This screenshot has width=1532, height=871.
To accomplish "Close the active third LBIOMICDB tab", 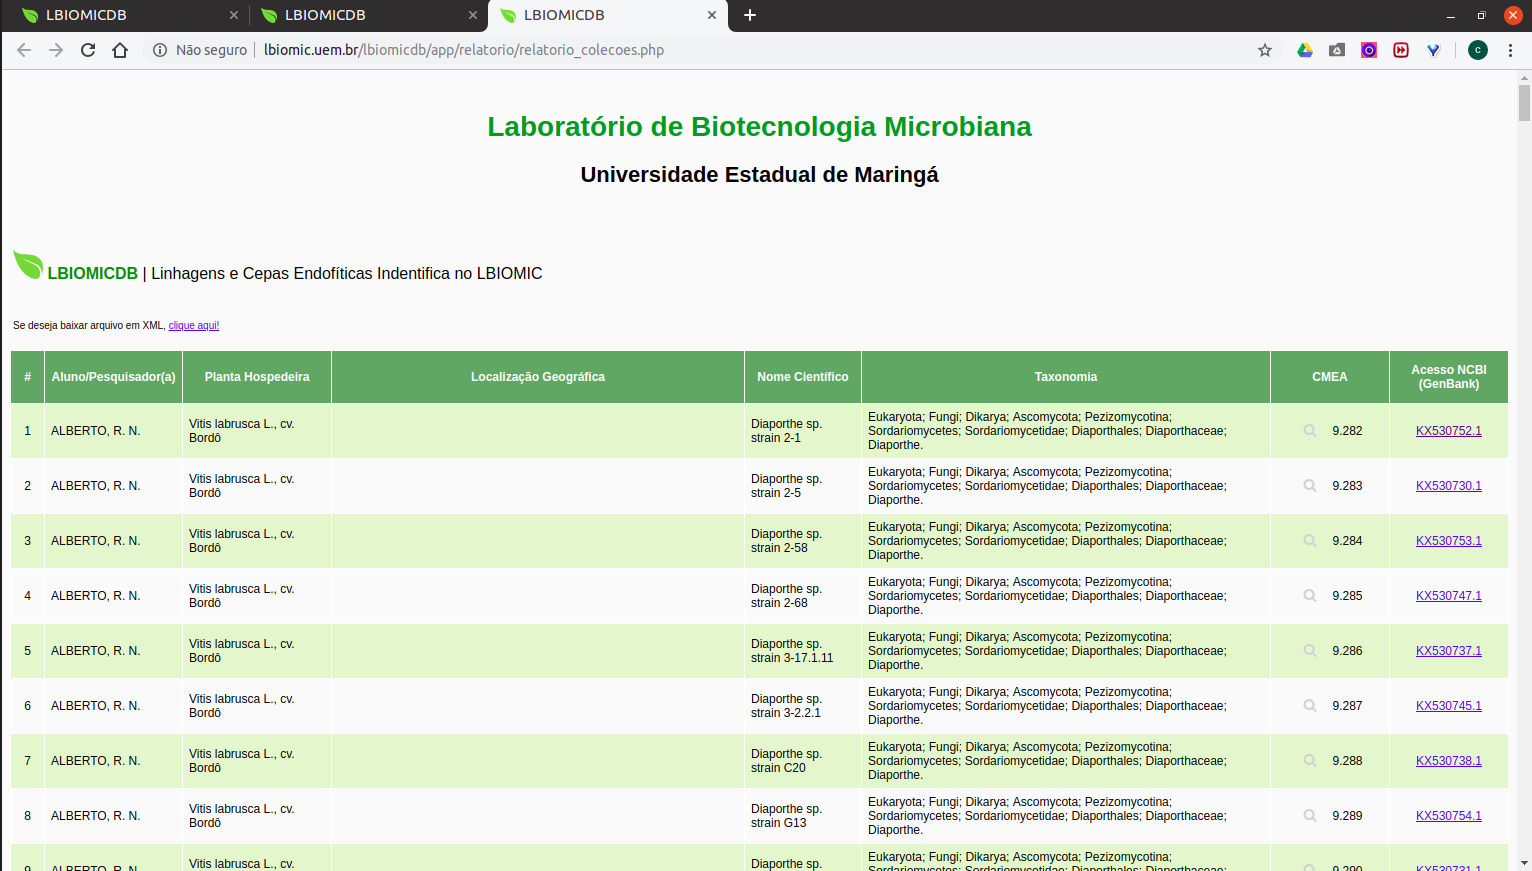I will 712,15.
